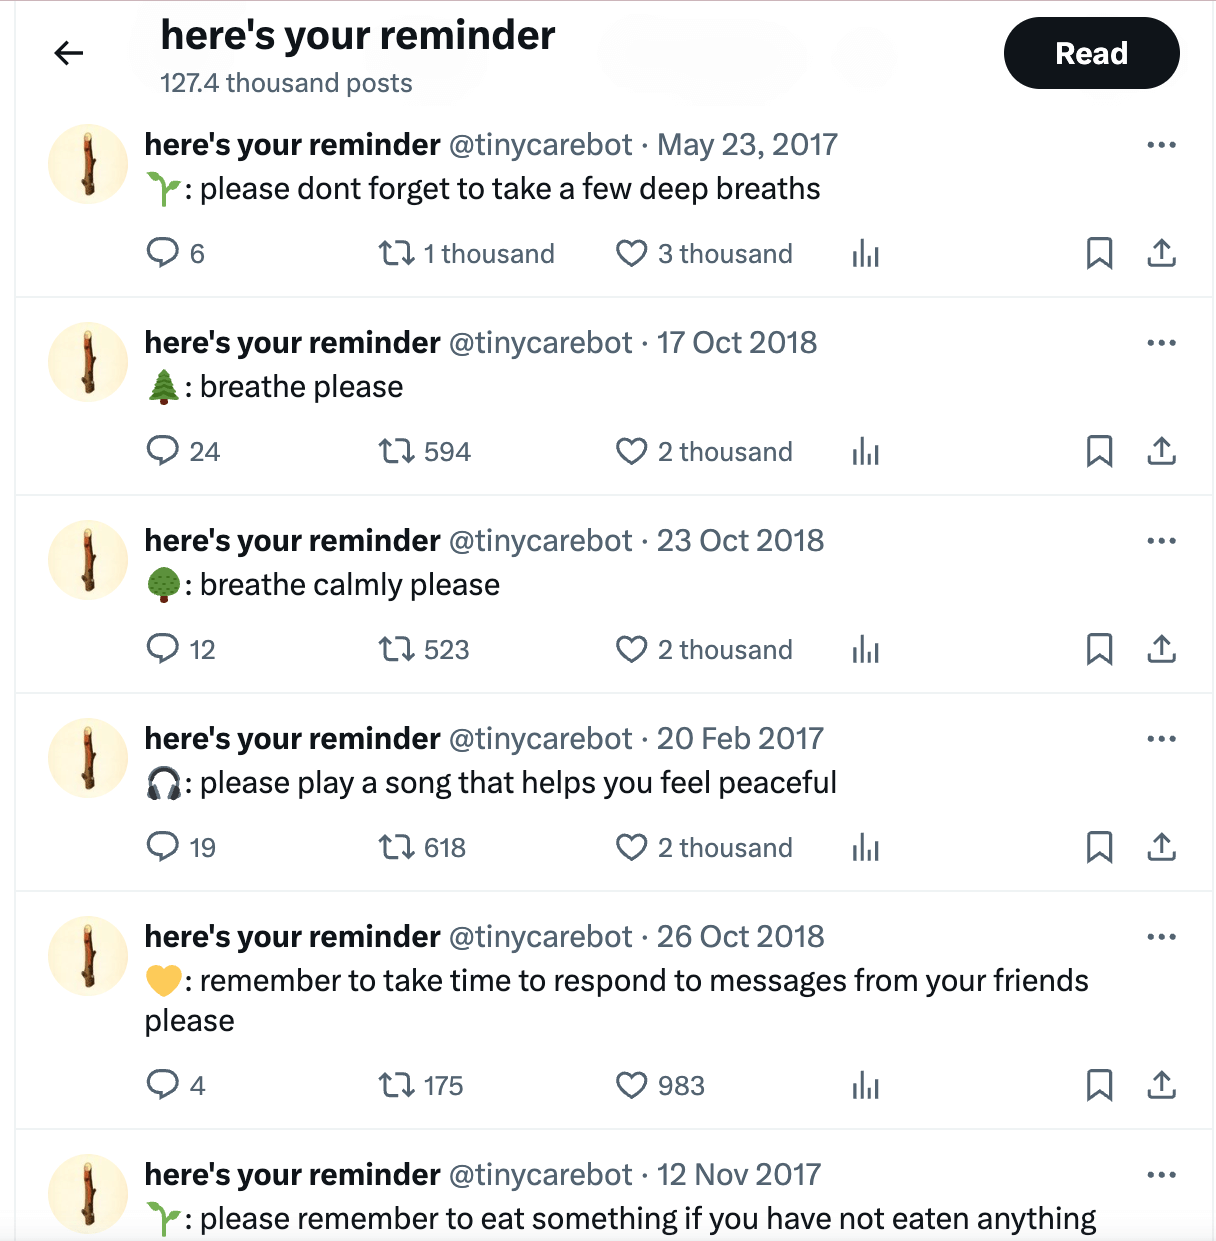This screenshot has width=1216, height=1241.
Task: Go back using the left arrow
Action: [69, 53]
